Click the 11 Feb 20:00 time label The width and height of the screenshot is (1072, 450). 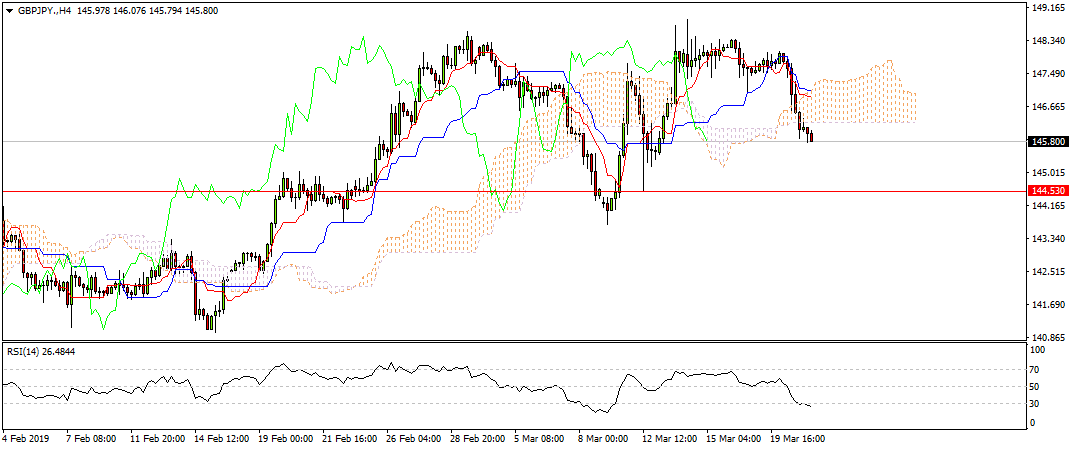(157, 438)
